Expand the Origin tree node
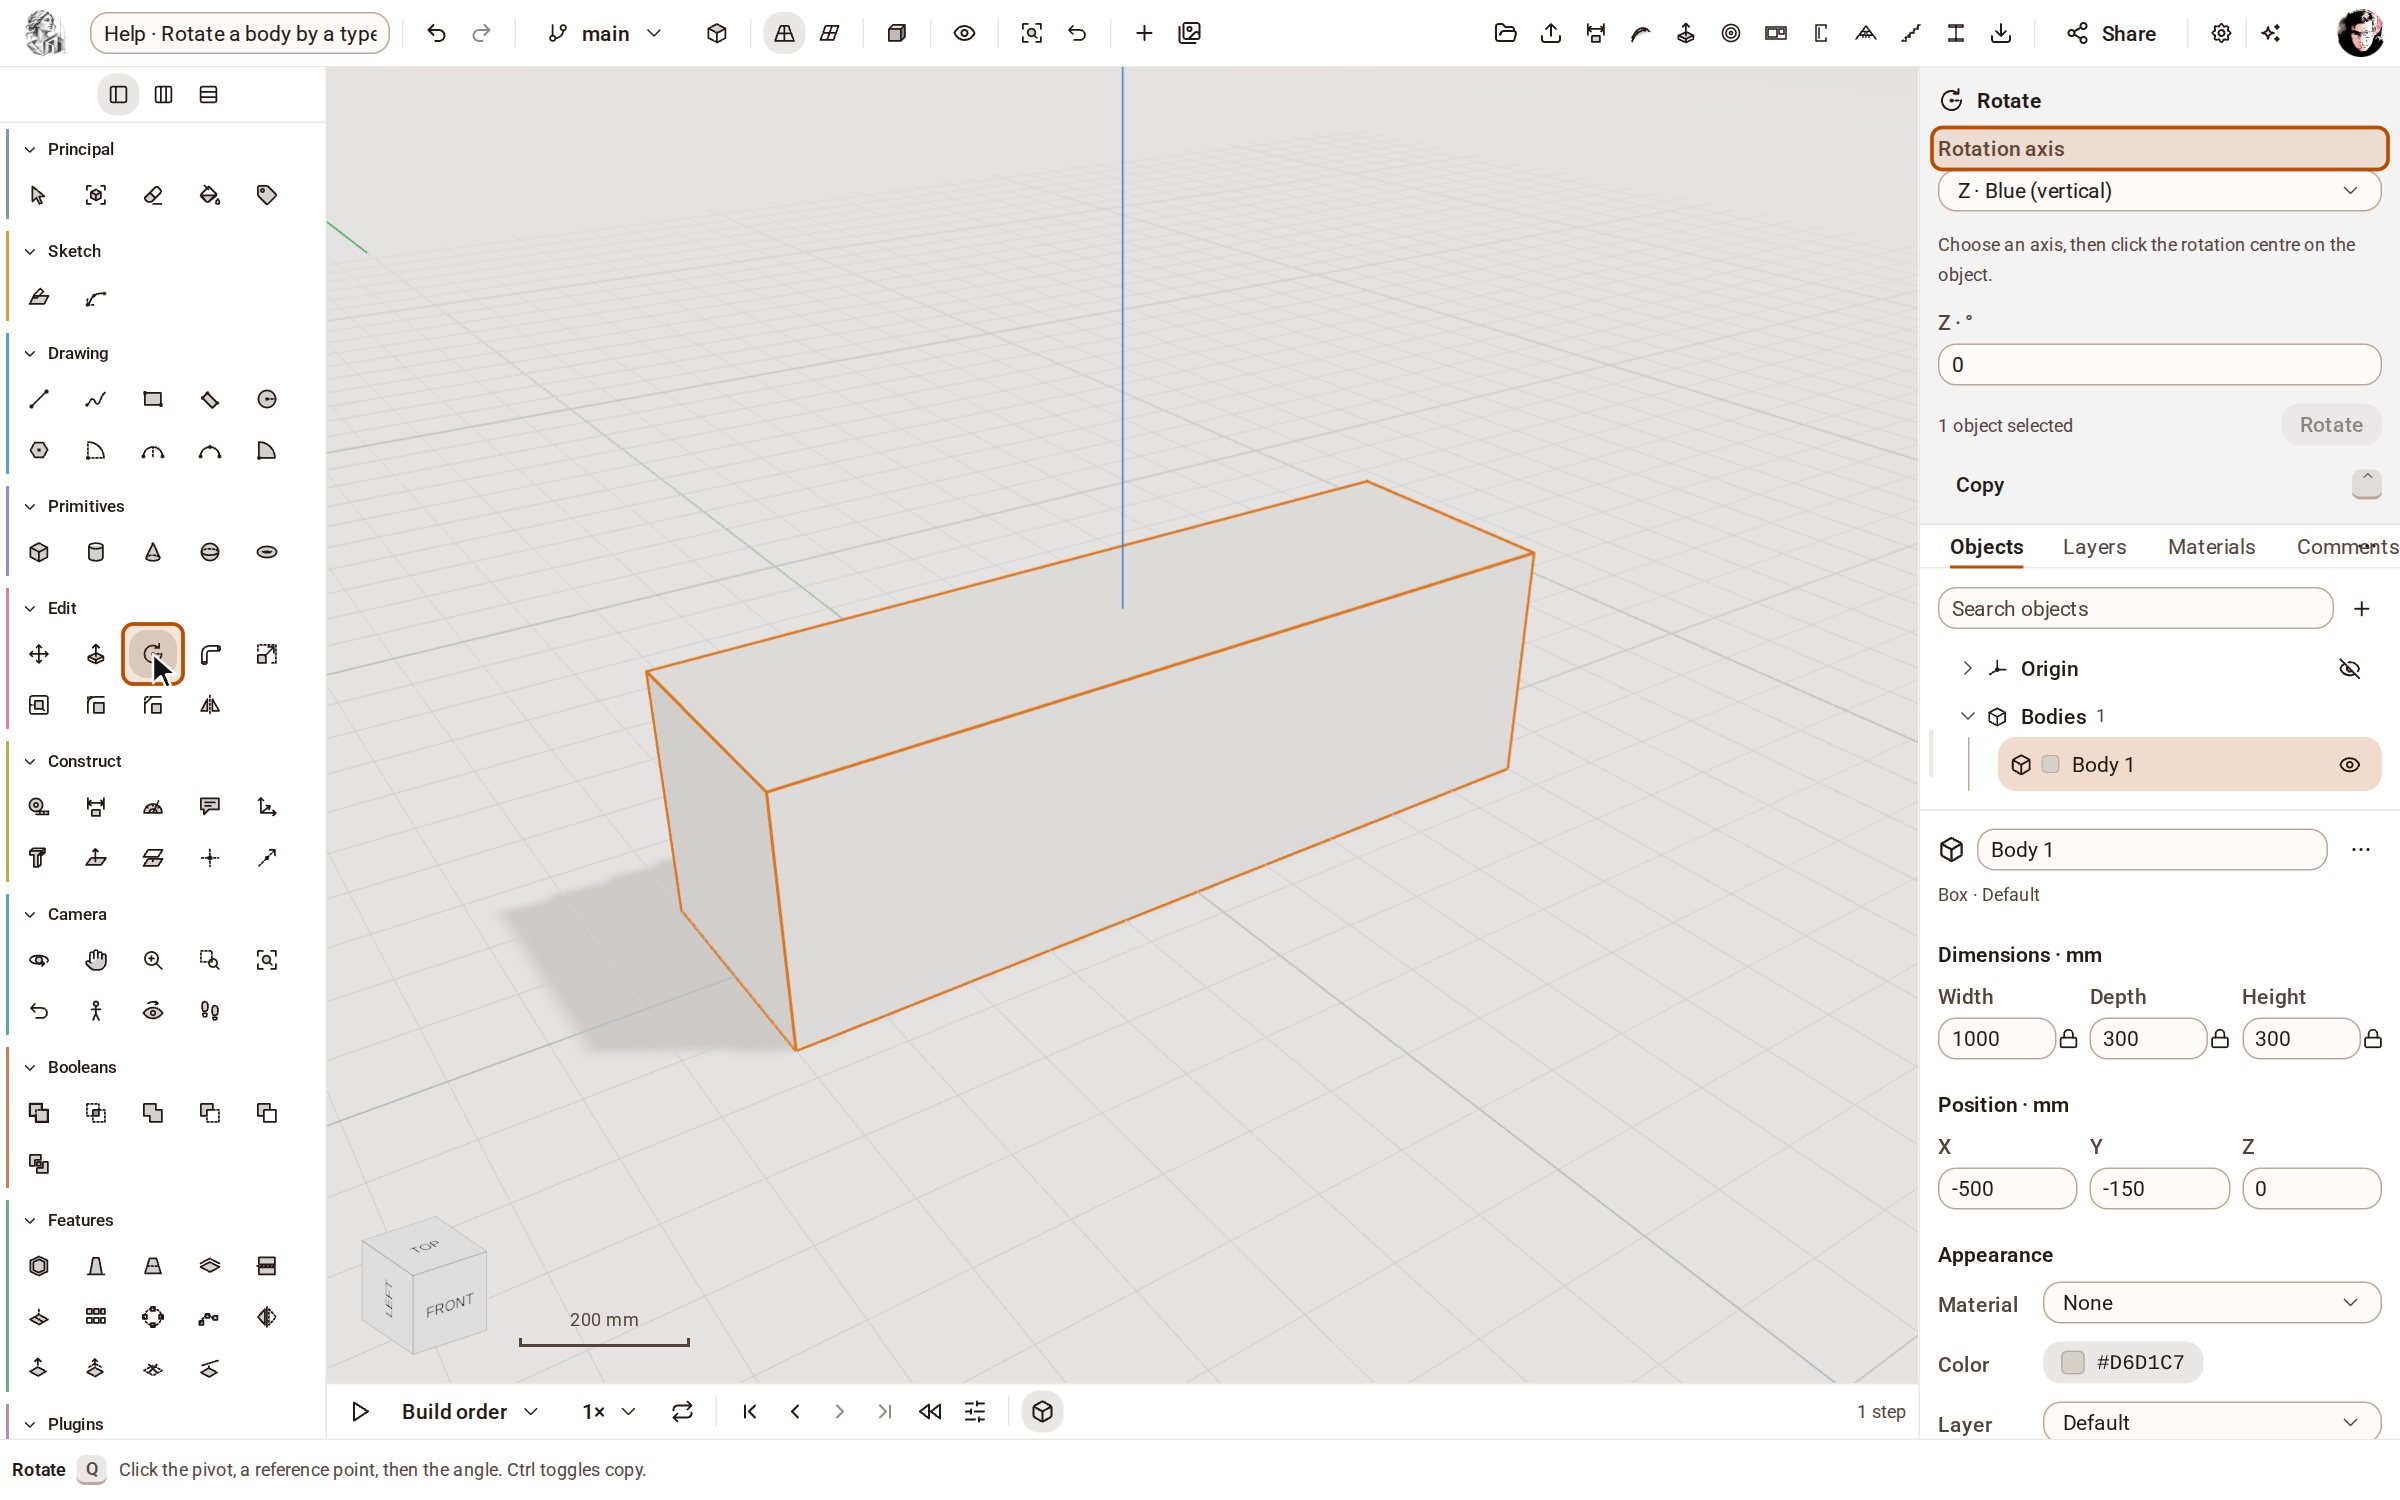 (1967, 668)
